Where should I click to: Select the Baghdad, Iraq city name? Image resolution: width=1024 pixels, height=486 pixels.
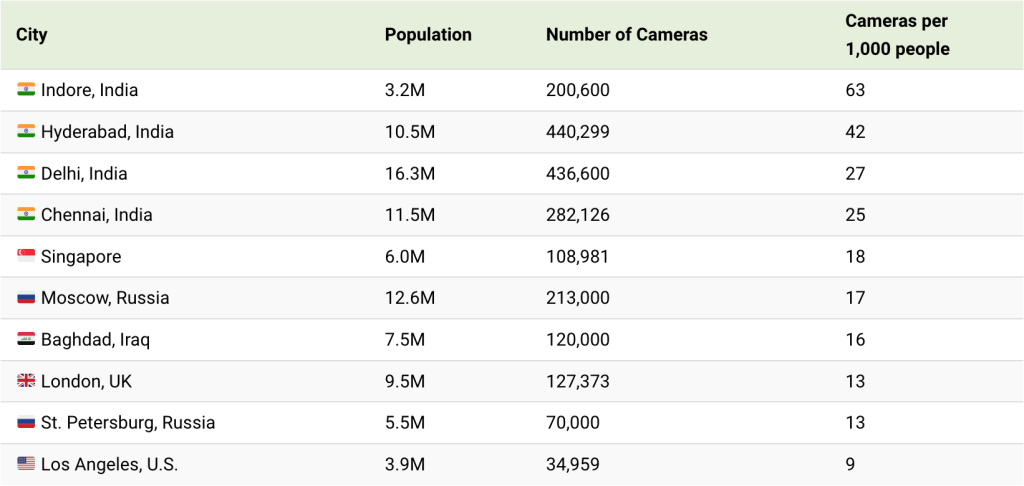(x=95, y=340)
